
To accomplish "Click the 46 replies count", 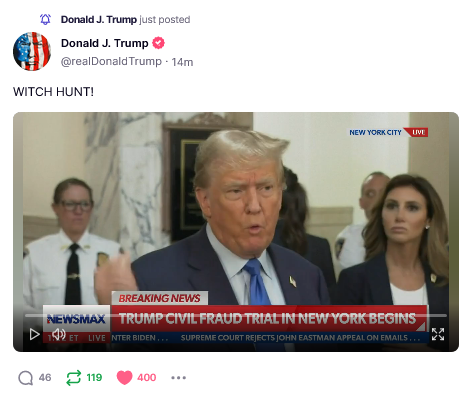I will (x=45, y=378).
